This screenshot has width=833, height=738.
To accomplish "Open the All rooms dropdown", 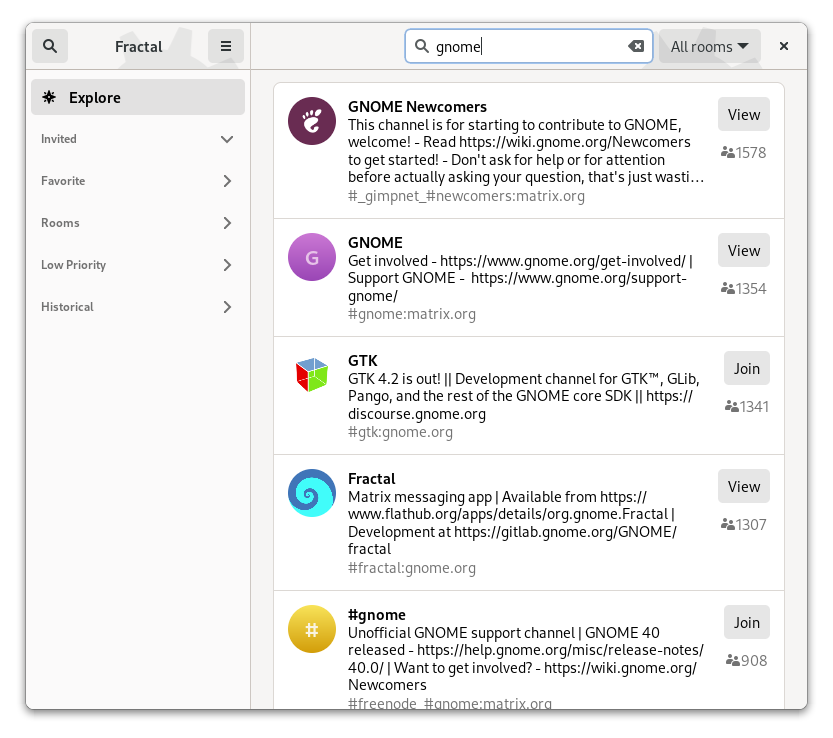I will click(709, 46).
